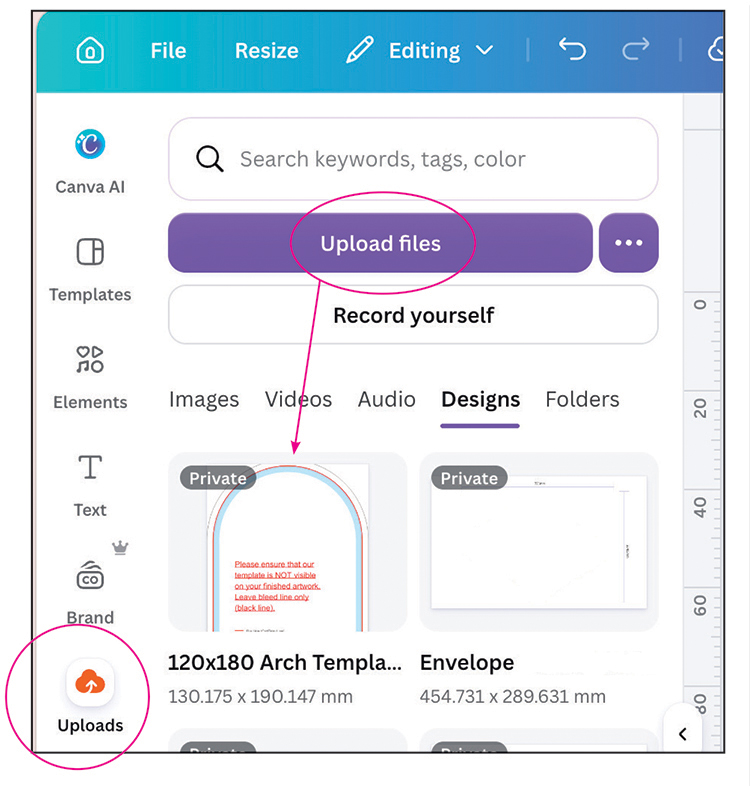Click the Private badge on Envelope
Screen dimensions: 750x786
(469, 478)
